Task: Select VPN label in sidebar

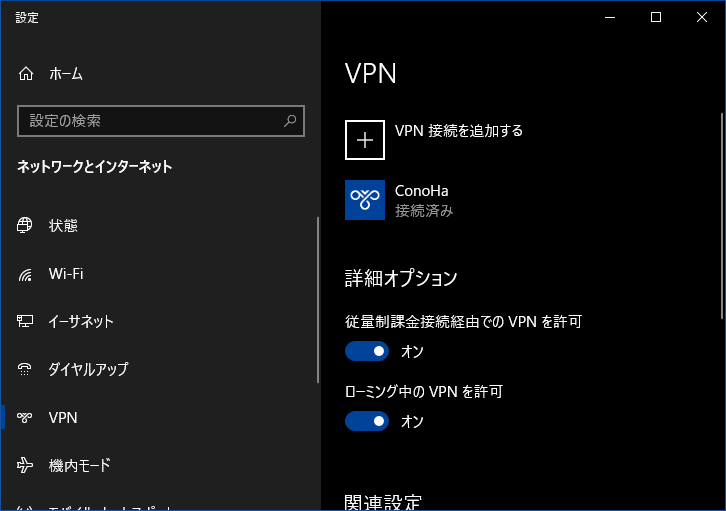Action: pyautogui.click(x=63, y=418)
